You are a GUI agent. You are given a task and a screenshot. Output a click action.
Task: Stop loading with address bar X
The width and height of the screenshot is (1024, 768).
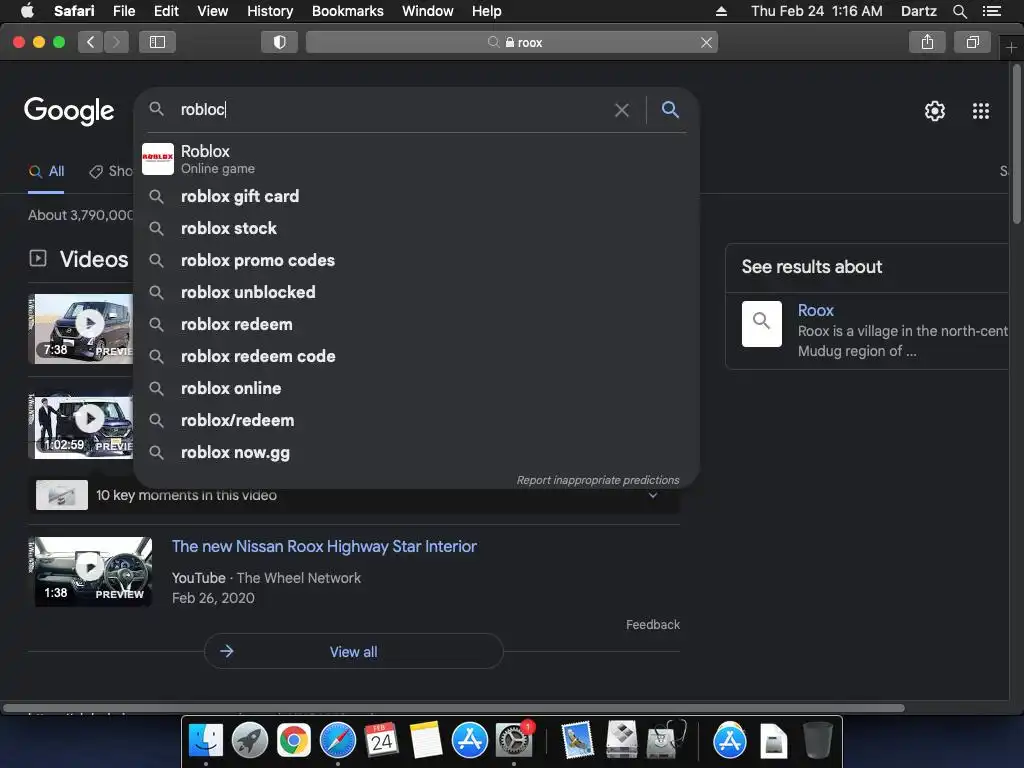pyautogui.click(x=706, y=42)
